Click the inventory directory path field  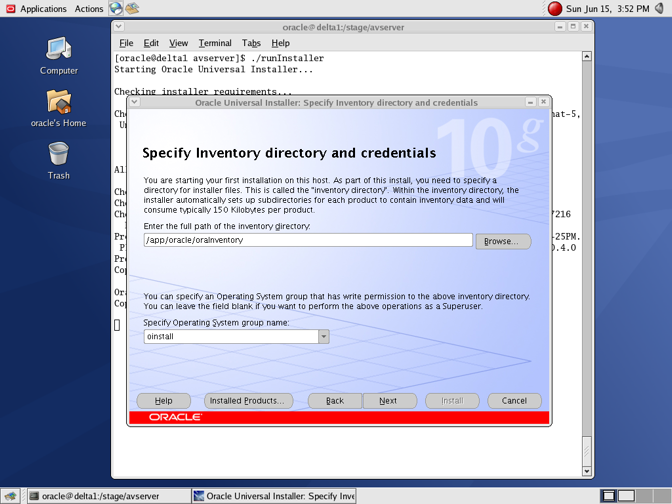308,240
